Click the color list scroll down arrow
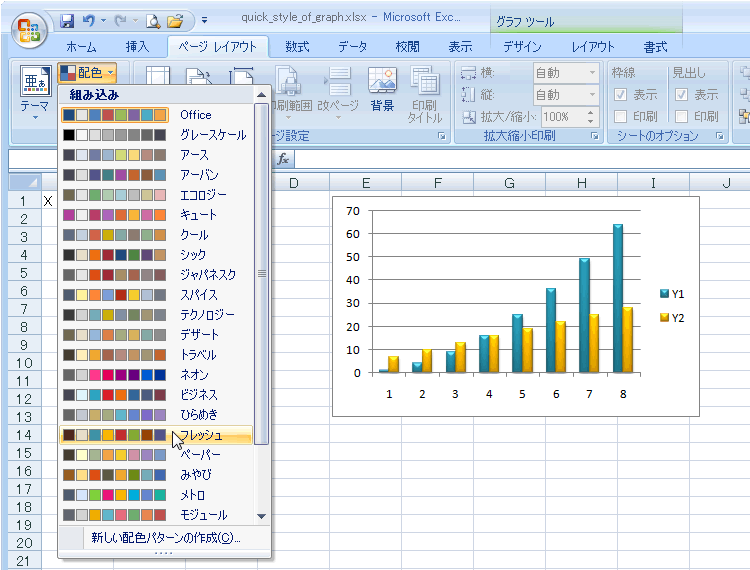Screen dimensions: 750x570 [261, 516]
